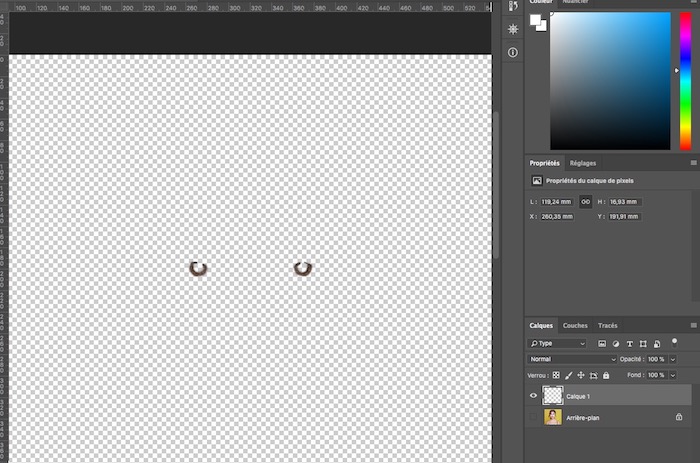
Task: Click the Arrière-plan layer lock icon
Action: 679,417
